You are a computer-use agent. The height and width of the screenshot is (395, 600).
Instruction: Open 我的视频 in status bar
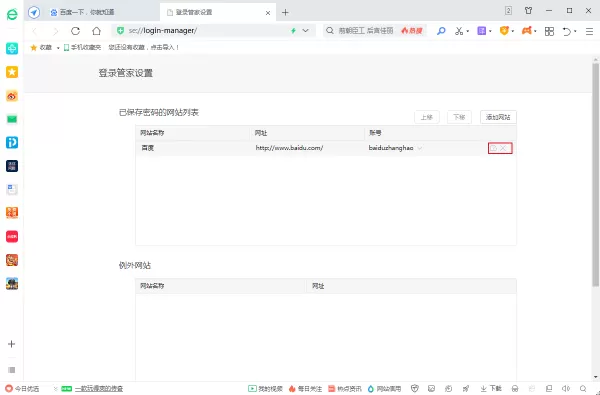[265, 389]
